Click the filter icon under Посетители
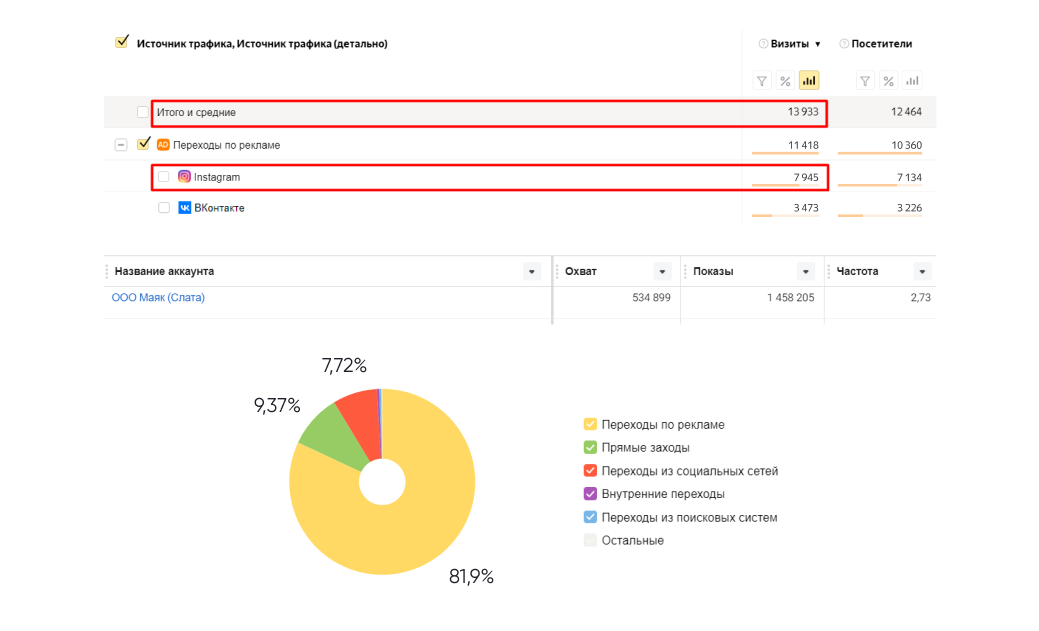Screen dimensions: 1039x631 click(865, 81)
